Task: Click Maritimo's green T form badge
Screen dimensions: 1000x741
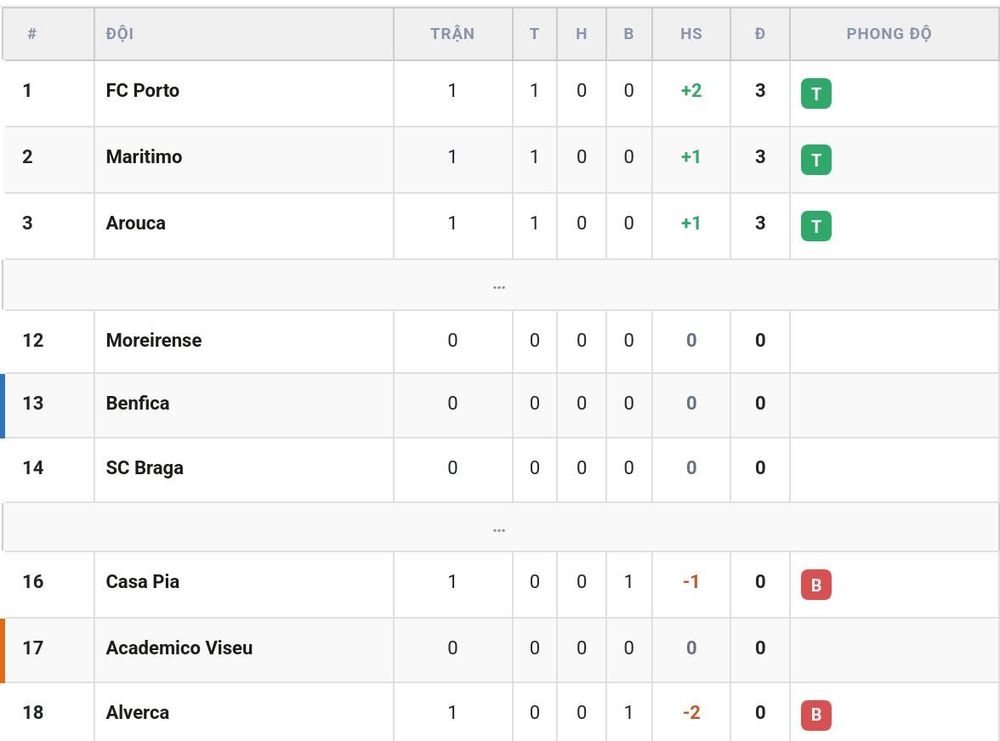Action: click(816, 159)
